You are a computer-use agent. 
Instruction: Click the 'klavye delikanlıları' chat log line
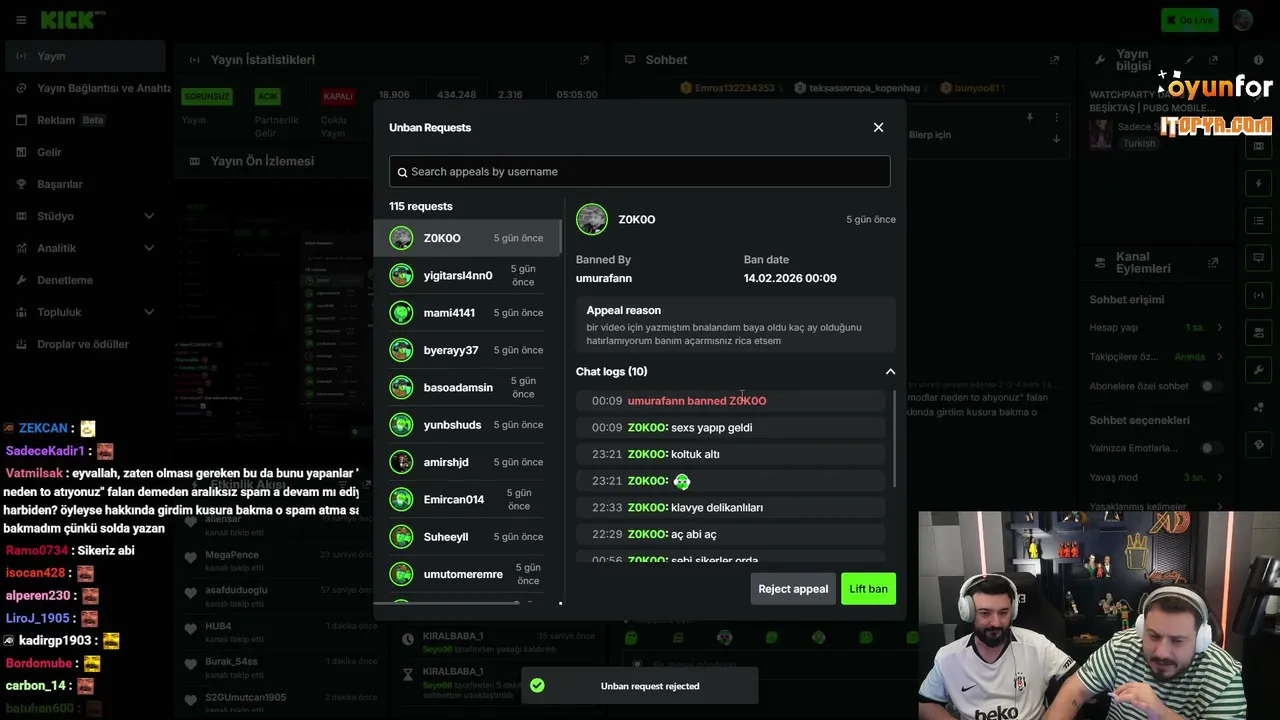(731, 508)
